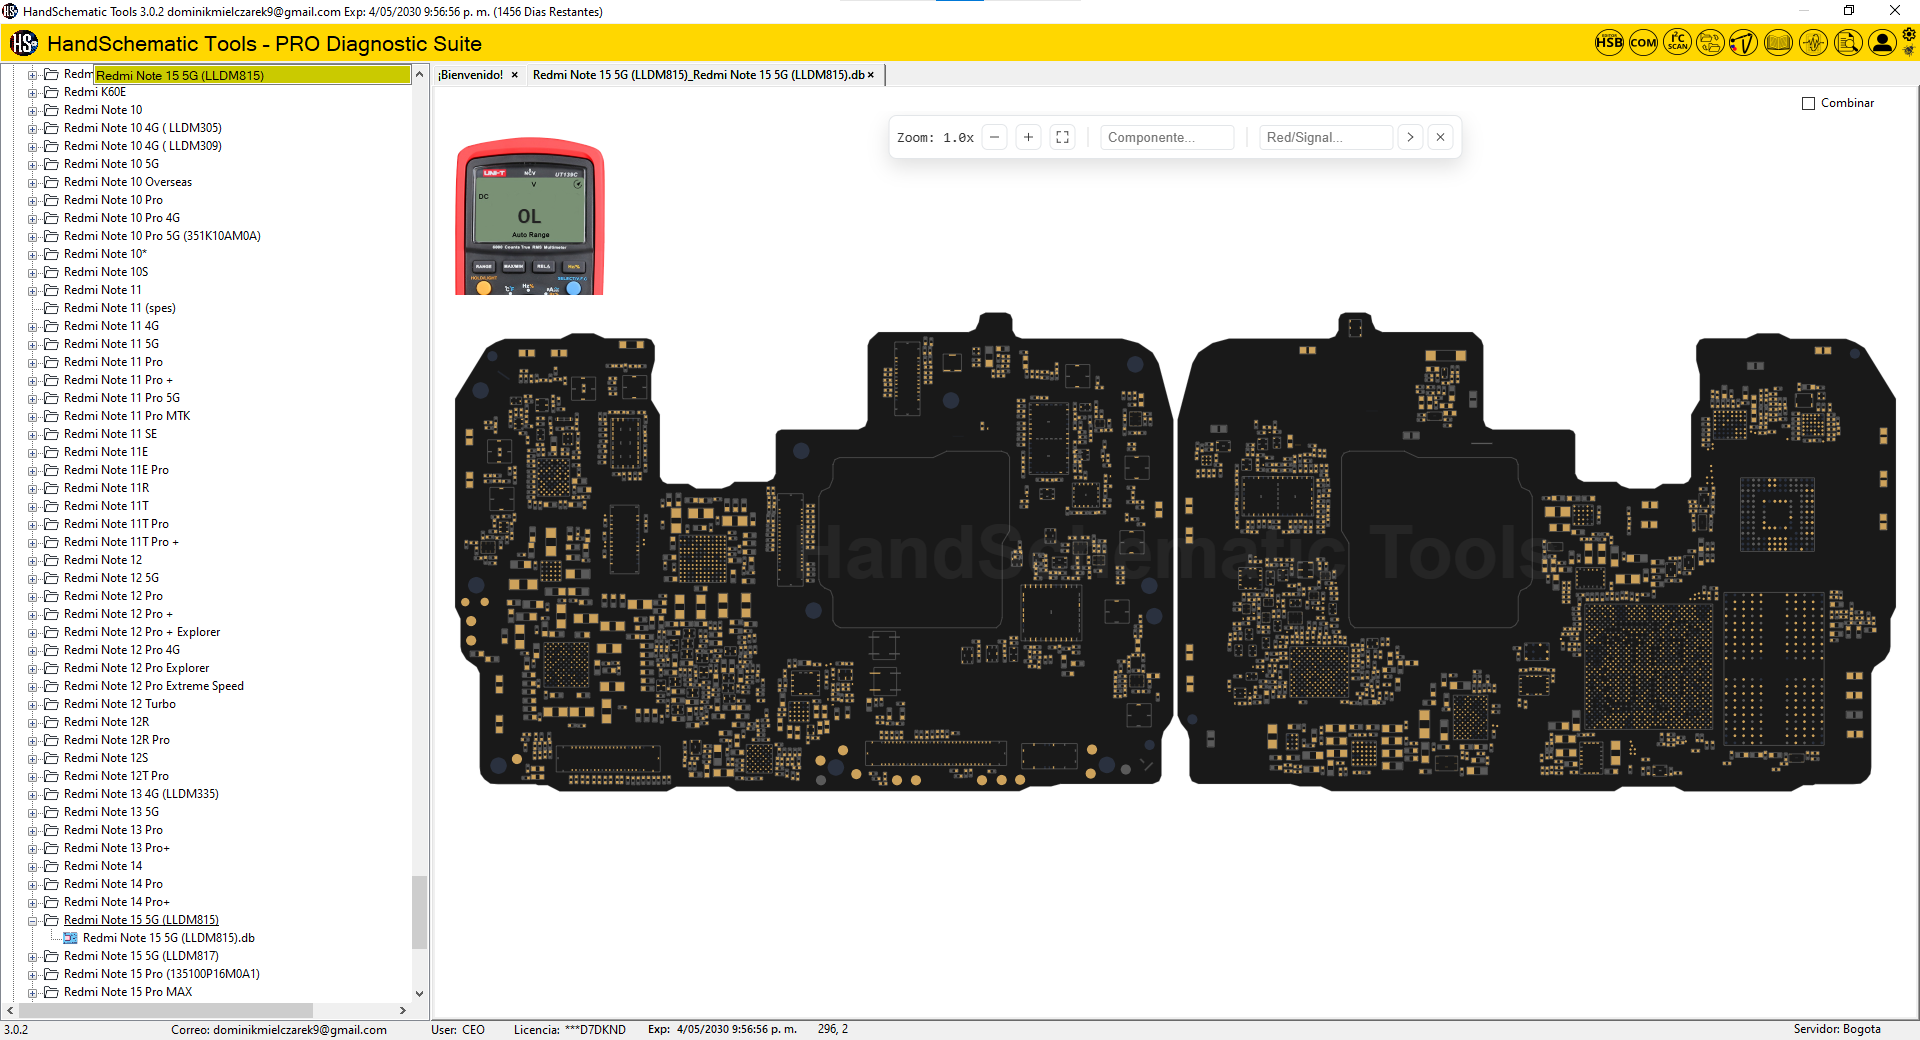Click the tree scroll up arrow

[x=420, y=74]
